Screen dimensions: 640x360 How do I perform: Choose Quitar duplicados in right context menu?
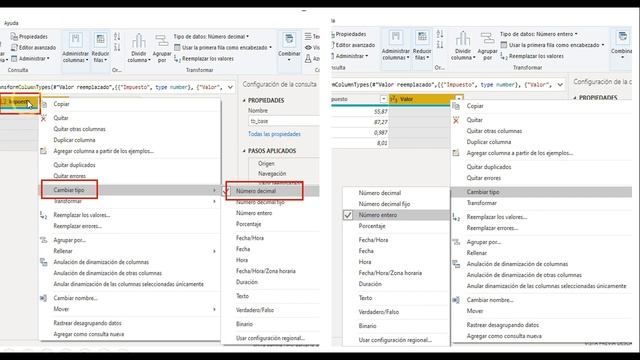(x=489, y=167)
